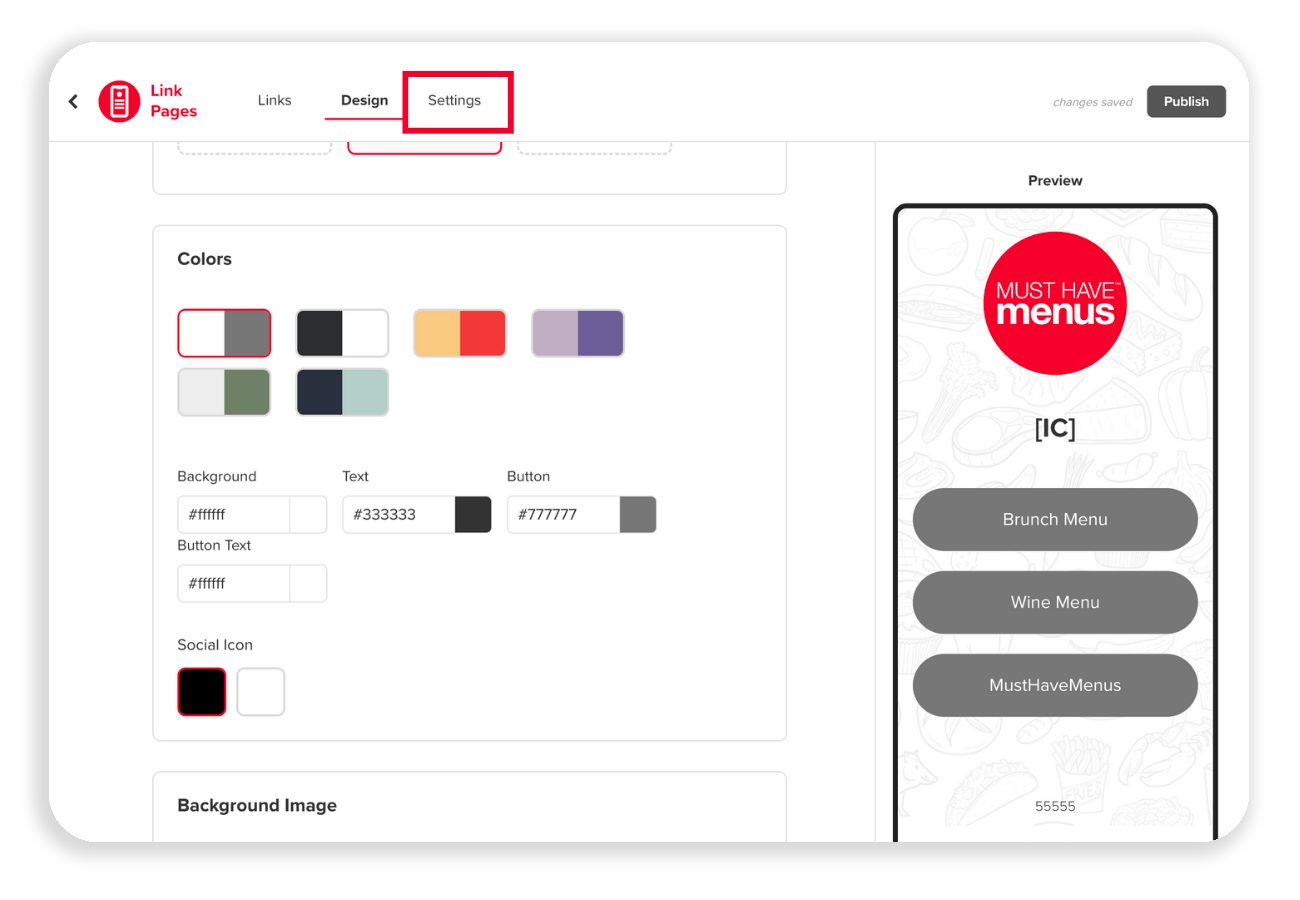1300x900 pixels.
Task: Open the gray Button color swatch
Action: [x=638, y=514]
